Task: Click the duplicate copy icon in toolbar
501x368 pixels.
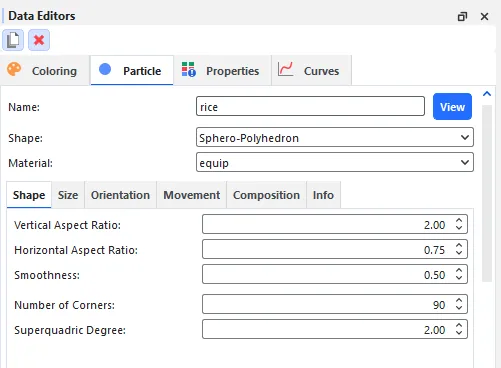Action: point(13,40)
